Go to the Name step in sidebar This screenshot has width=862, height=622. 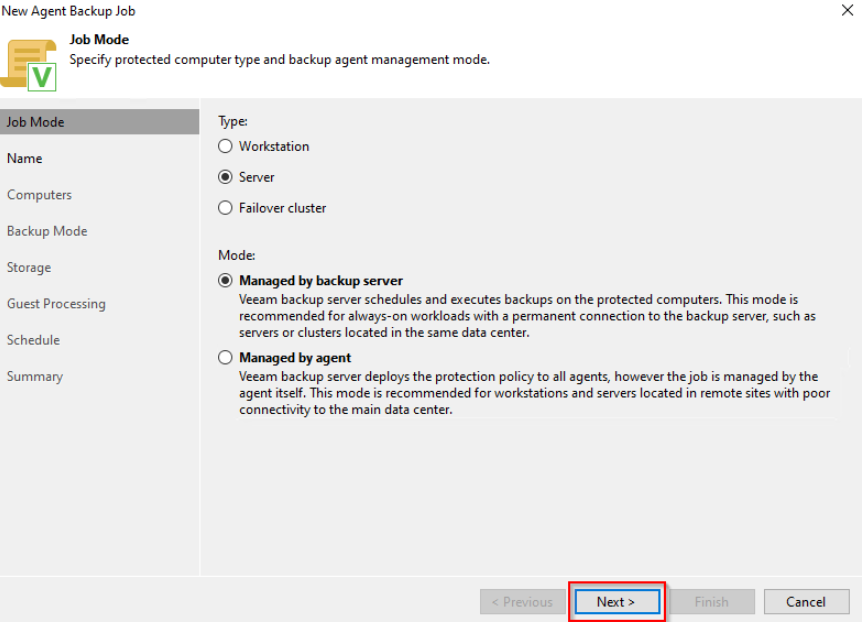click(25, 158)
